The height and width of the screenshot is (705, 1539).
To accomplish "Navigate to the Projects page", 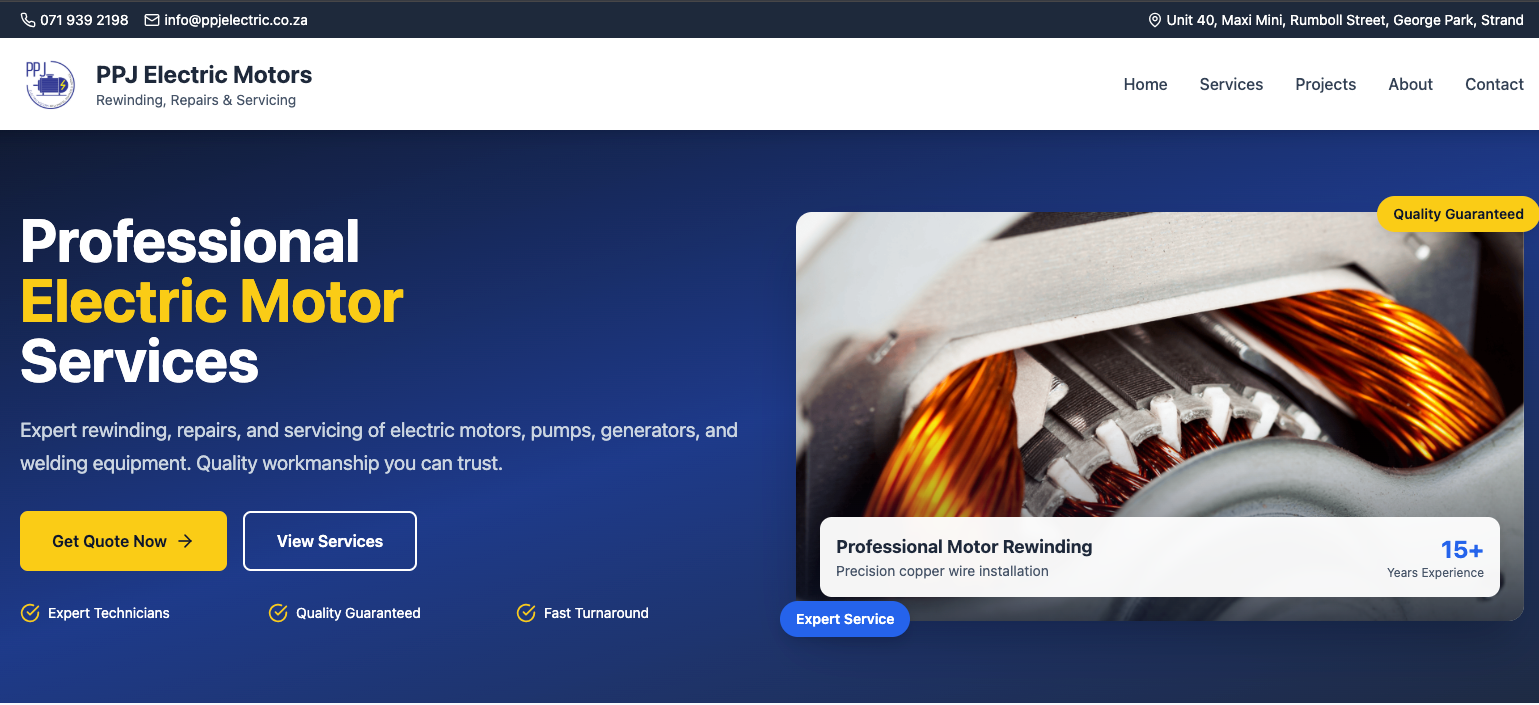I will coord(1325,84).
